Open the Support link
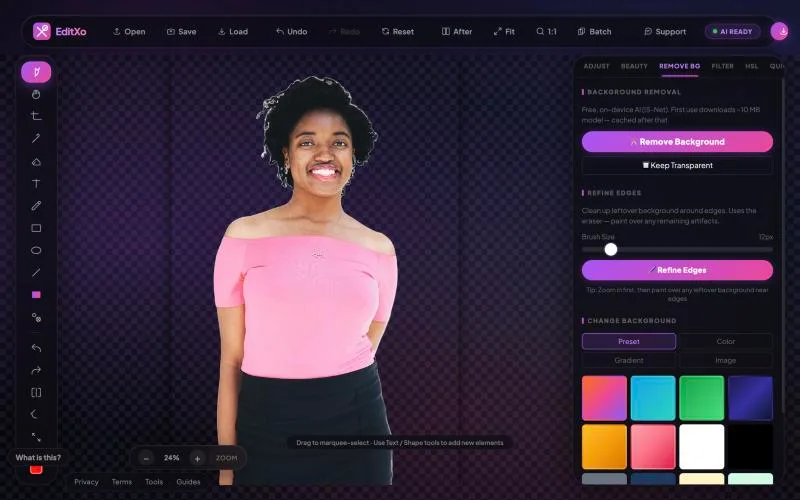The image size is (800, 500). pos(665,32)
